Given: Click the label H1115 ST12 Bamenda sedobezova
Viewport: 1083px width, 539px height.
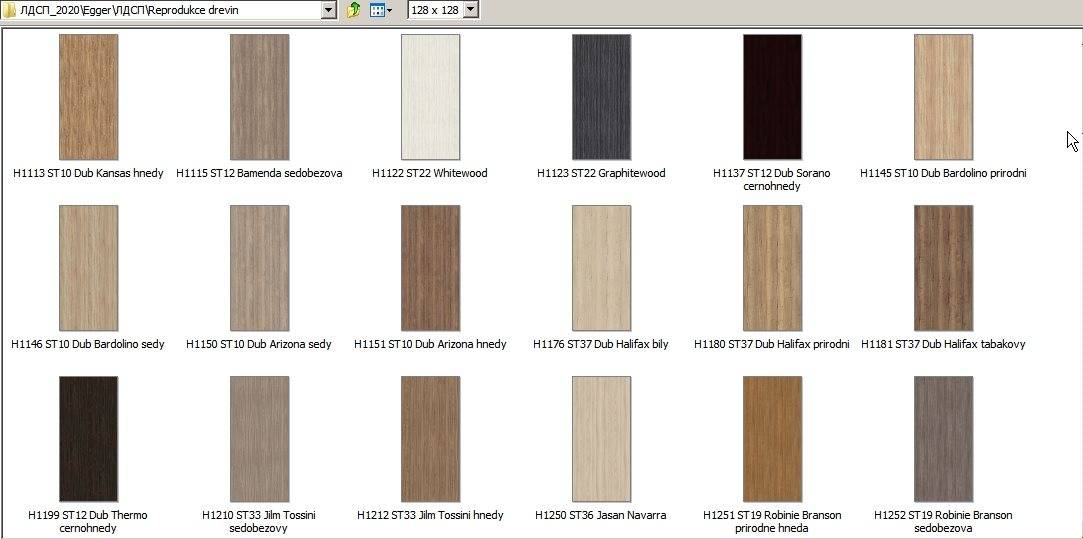Looking at the screenshot, I should click(x=260, y=173).
